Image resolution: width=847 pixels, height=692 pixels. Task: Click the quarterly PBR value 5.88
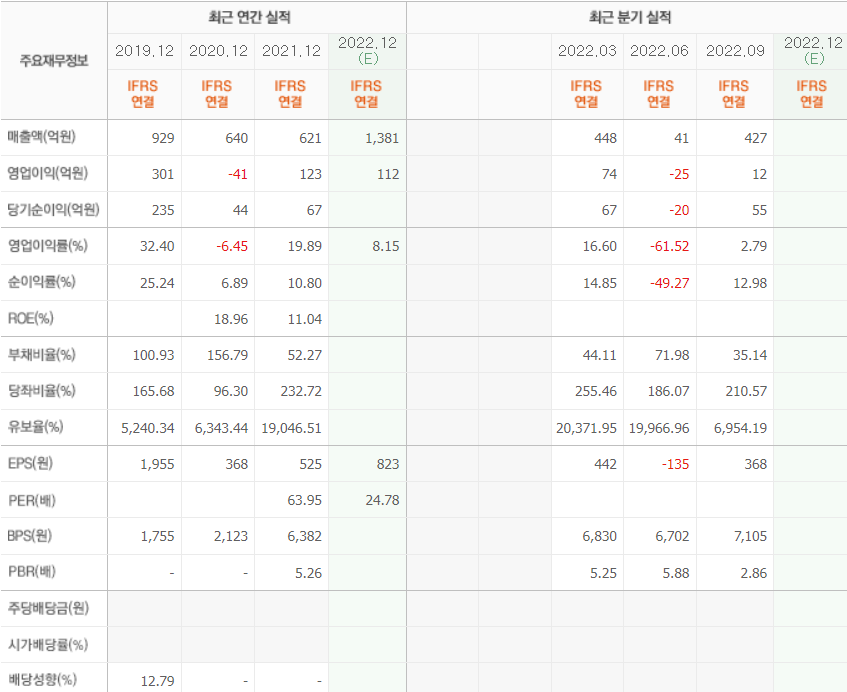tap(676, 573)
